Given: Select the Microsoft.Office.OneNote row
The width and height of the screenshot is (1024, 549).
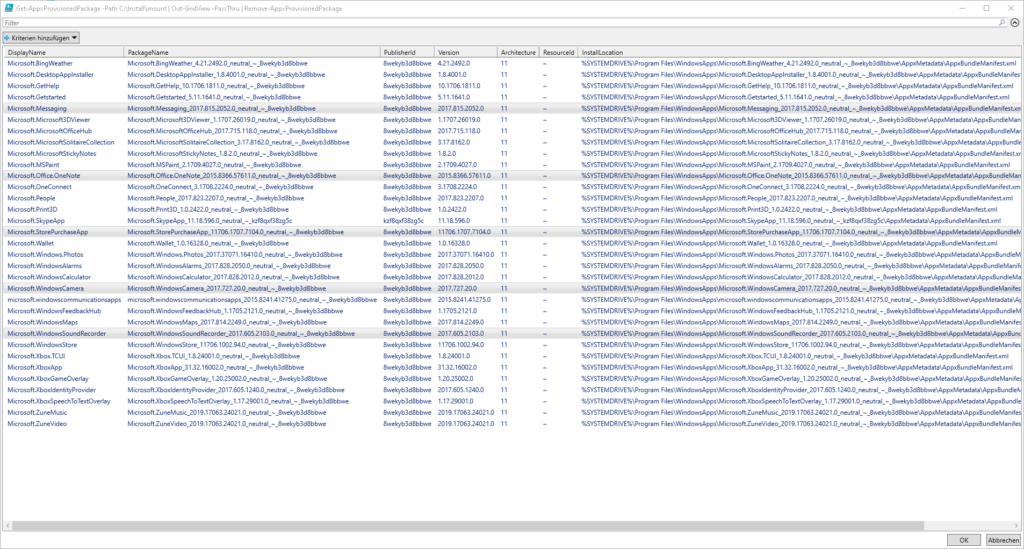Looking at the screenshot, I should click(512, 176).
